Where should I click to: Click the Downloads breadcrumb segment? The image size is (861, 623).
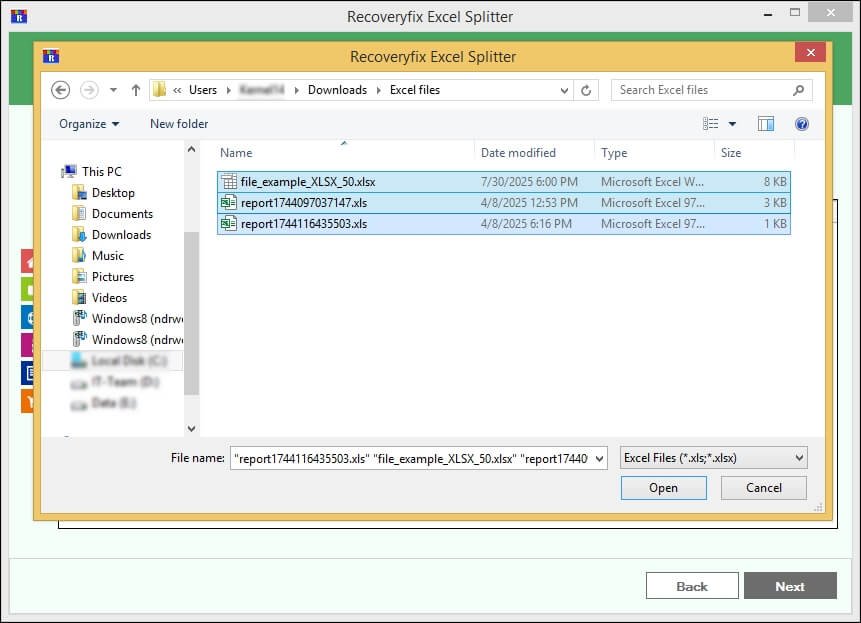(337, 90)
